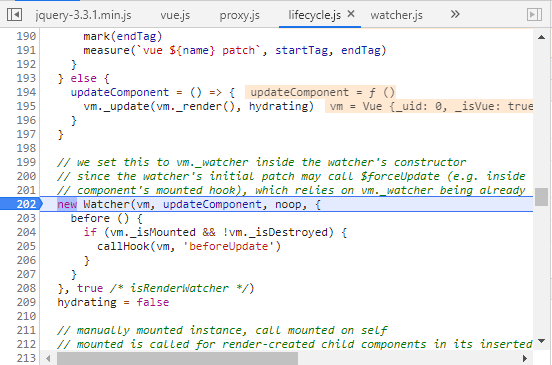Click 'isRenderWatcher' comment on line 208

pyautogui.click(x=179, y=288)
